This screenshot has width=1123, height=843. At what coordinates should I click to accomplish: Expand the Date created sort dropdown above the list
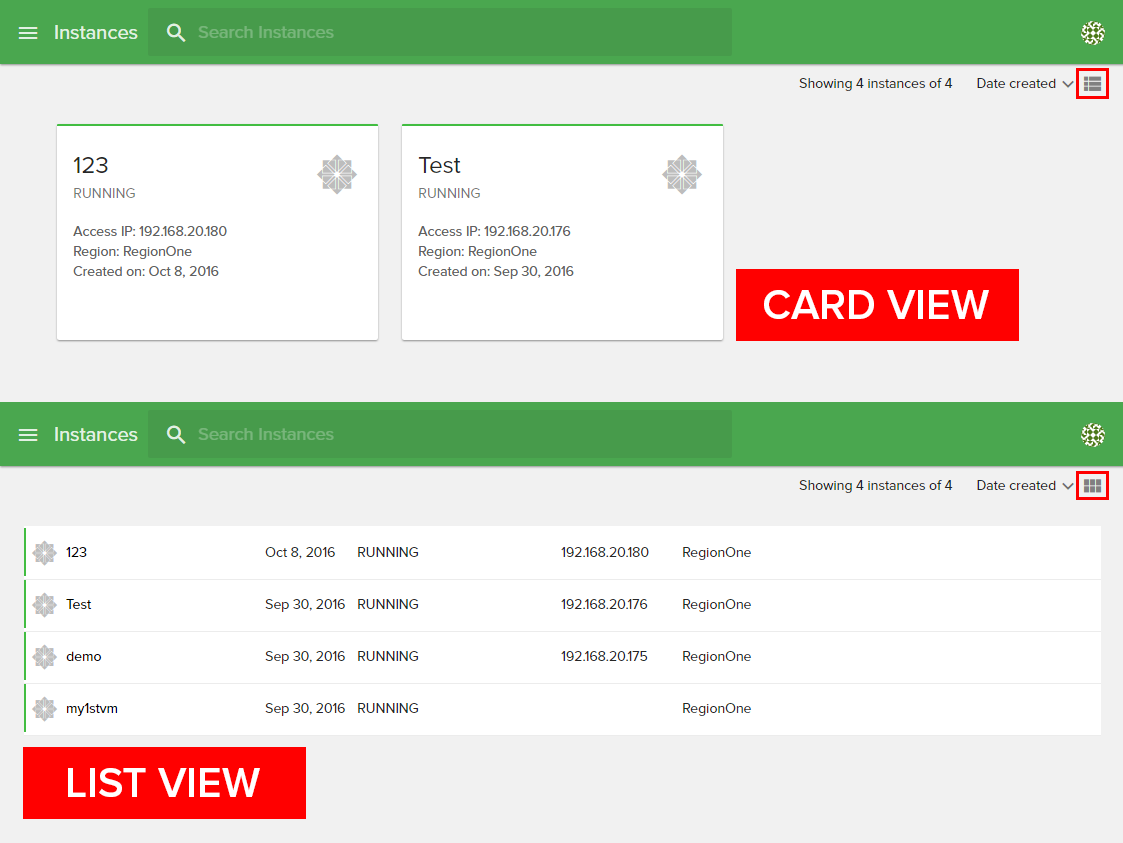tap(1024, 486)
